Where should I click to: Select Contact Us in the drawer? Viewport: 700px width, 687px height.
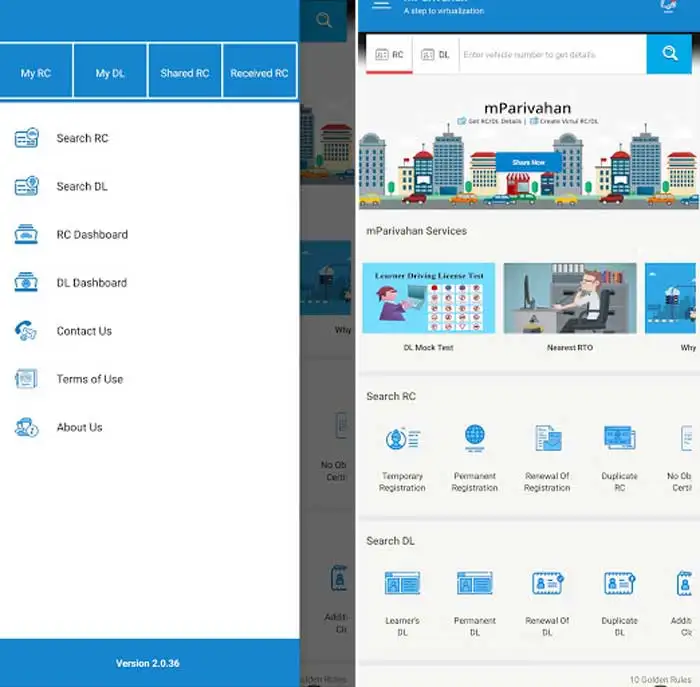[84, 331]
